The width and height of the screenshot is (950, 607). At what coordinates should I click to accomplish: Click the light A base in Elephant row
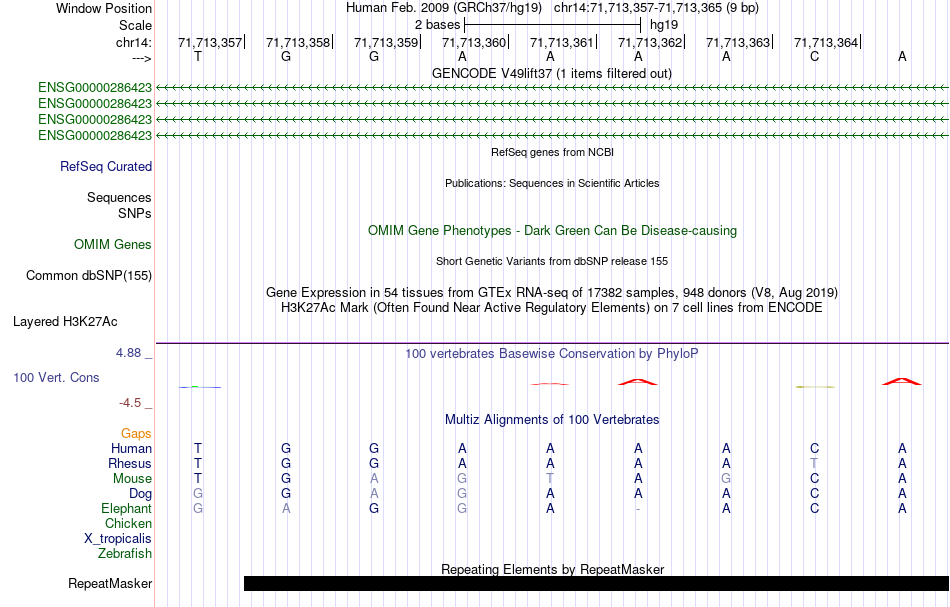coord(286,509)
